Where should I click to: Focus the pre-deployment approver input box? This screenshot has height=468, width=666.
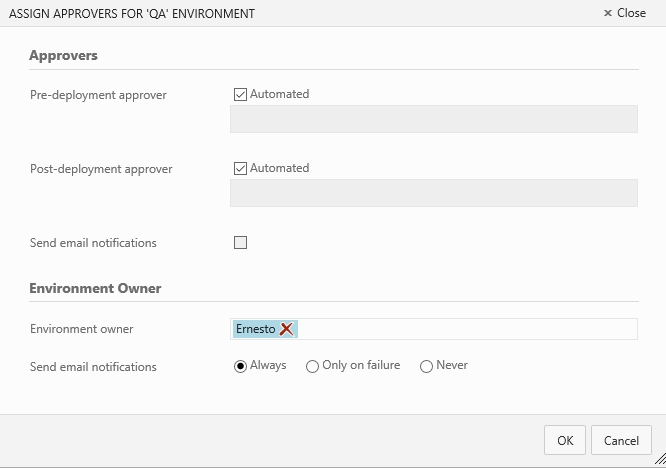tap(434, 119)
